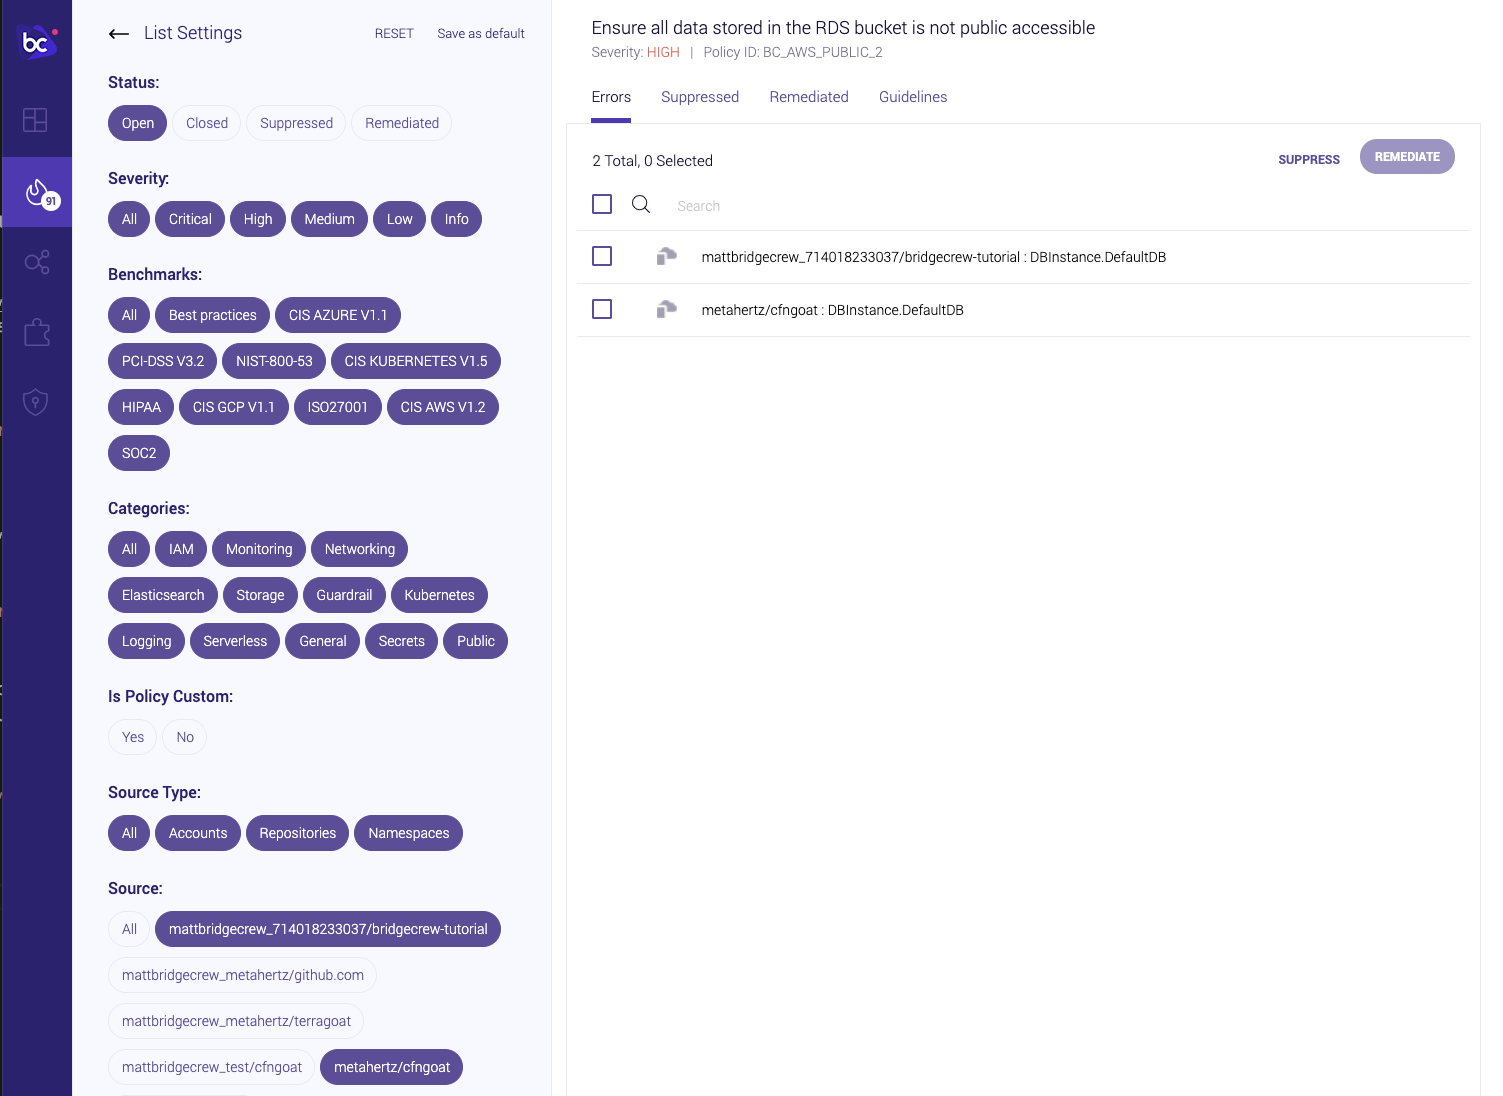Click the REMEDIATE button
Screen dimensions: 1503x1096
[x=1407, y=157]
